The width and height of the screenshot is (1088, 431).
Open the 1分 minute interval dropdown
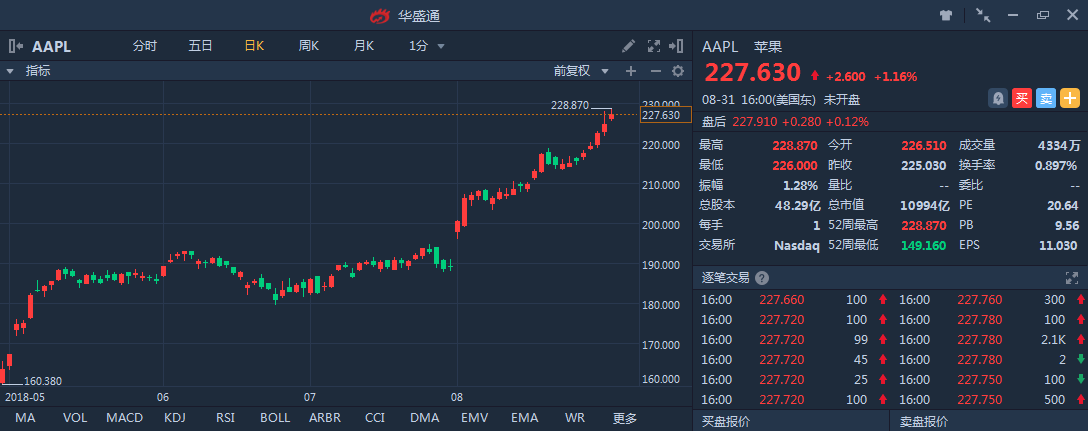pyautogui.click(x=427, y=46)
